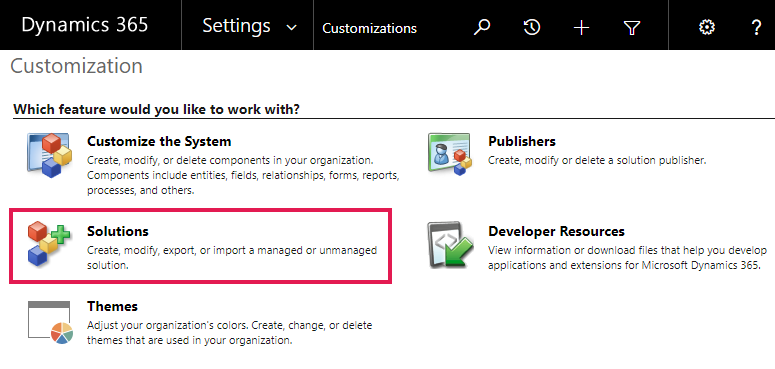Open the Customize the System link
The image size is (775, 369).
(159, 141)
